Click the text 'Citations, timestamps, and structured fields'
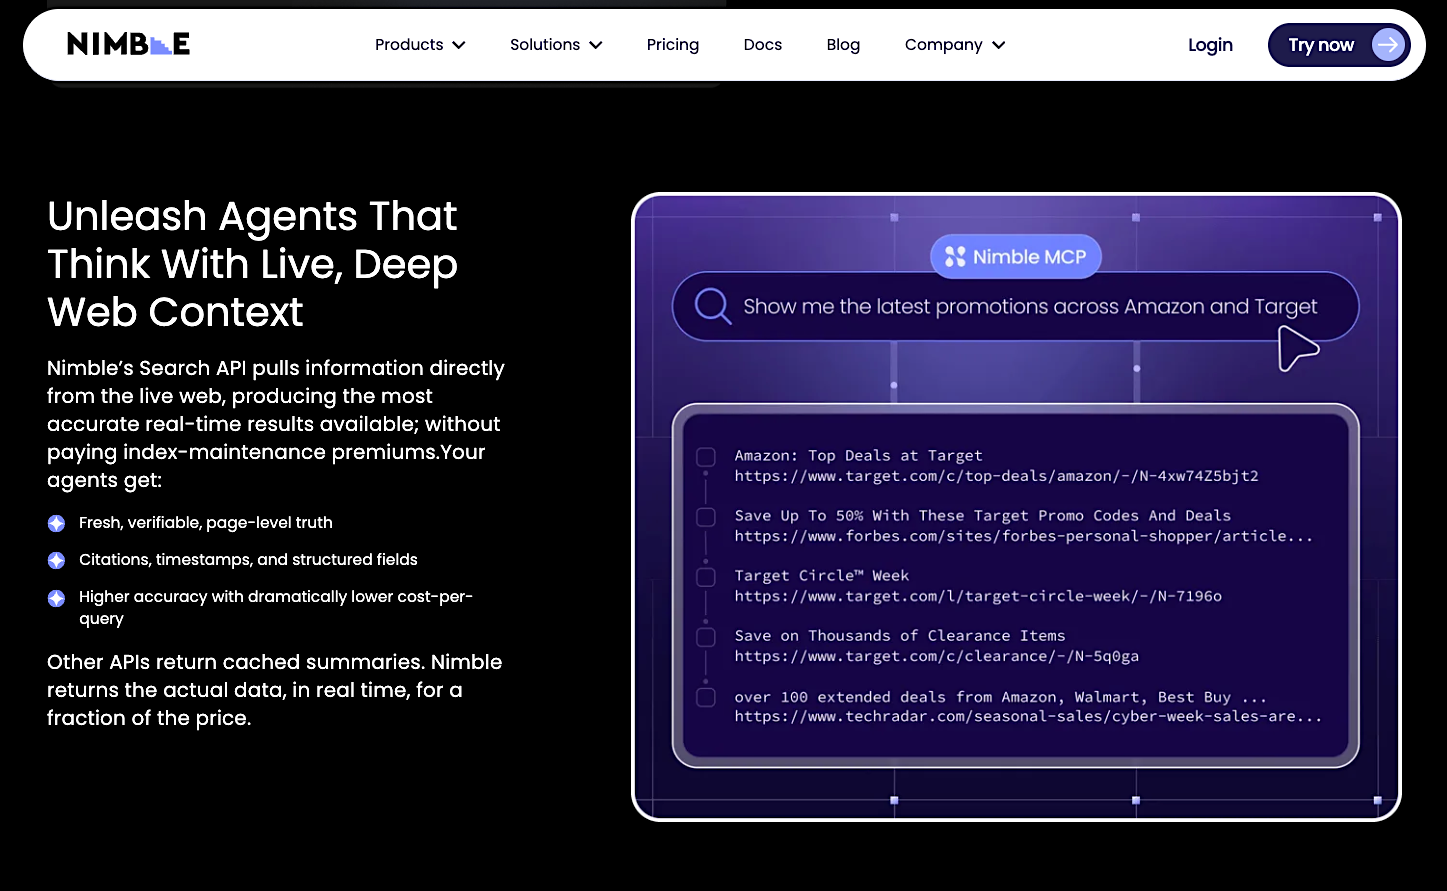Image resolution: width=1447 pixels, height=891 pixels. click(x=248, y=560)
